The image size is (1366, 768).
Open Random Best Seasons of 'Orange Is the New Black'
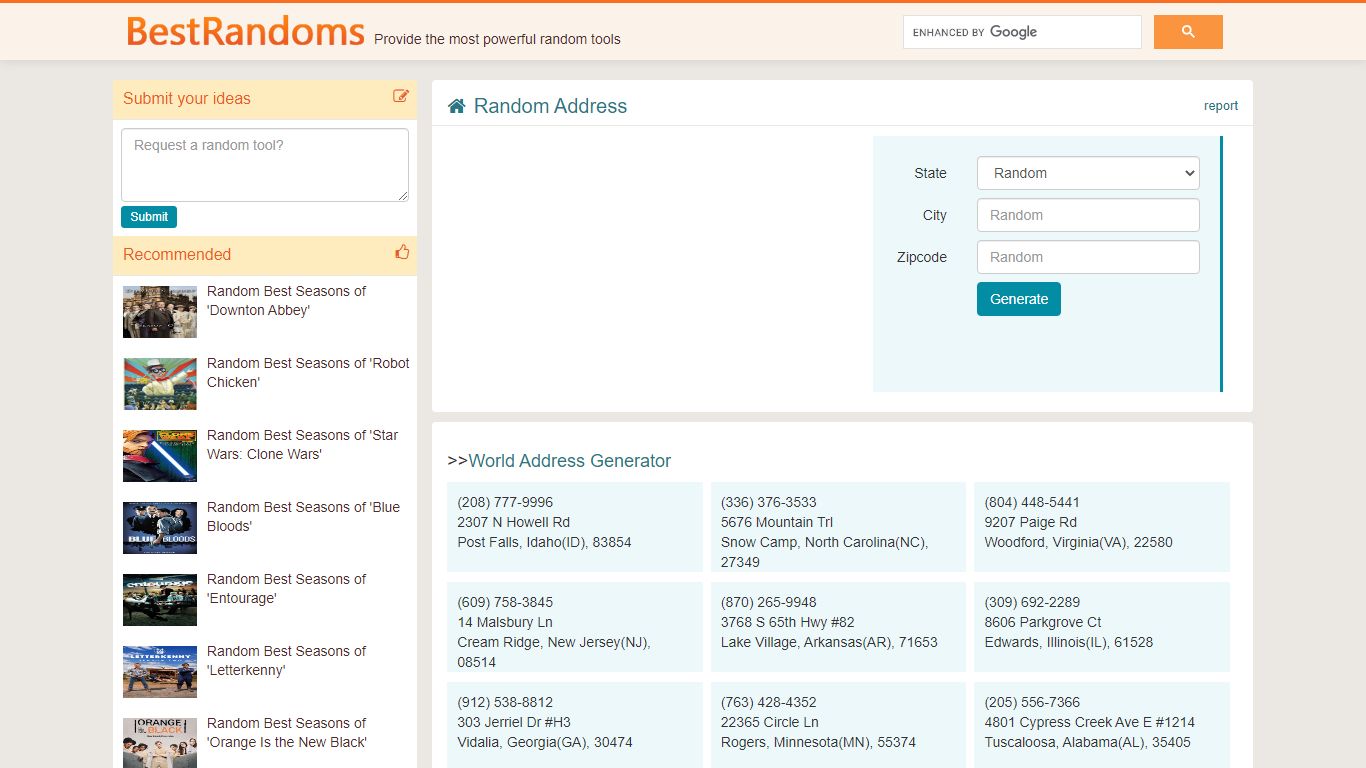point(287,733)
